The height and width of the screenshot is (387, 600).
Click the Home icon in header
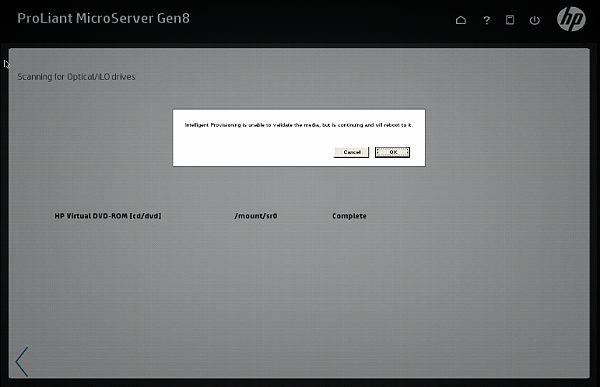point(461,20)
